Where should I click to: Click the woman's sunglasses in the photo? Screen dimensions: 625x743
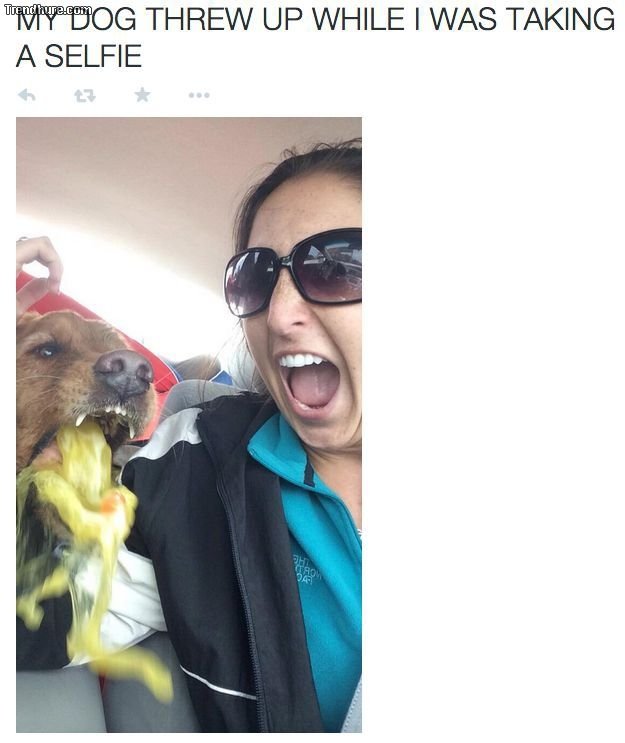293,272
